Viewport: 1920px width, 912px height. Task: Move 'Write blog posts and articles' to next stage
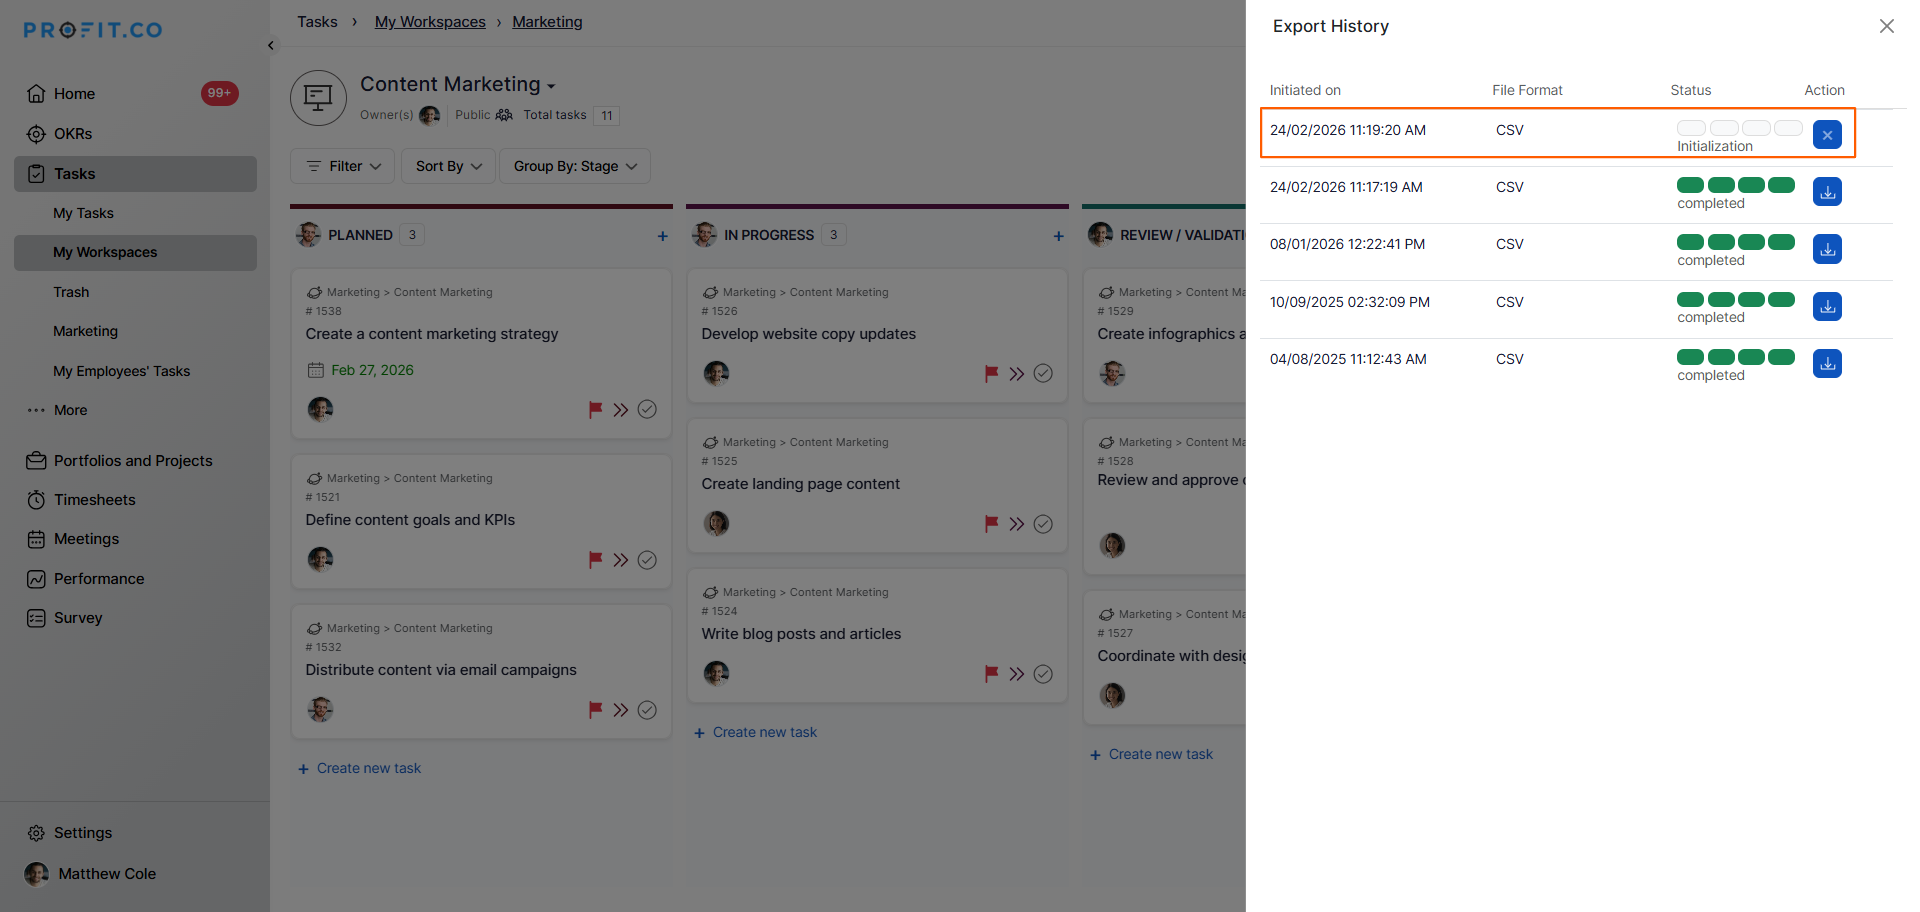(x=1017, y=674)
